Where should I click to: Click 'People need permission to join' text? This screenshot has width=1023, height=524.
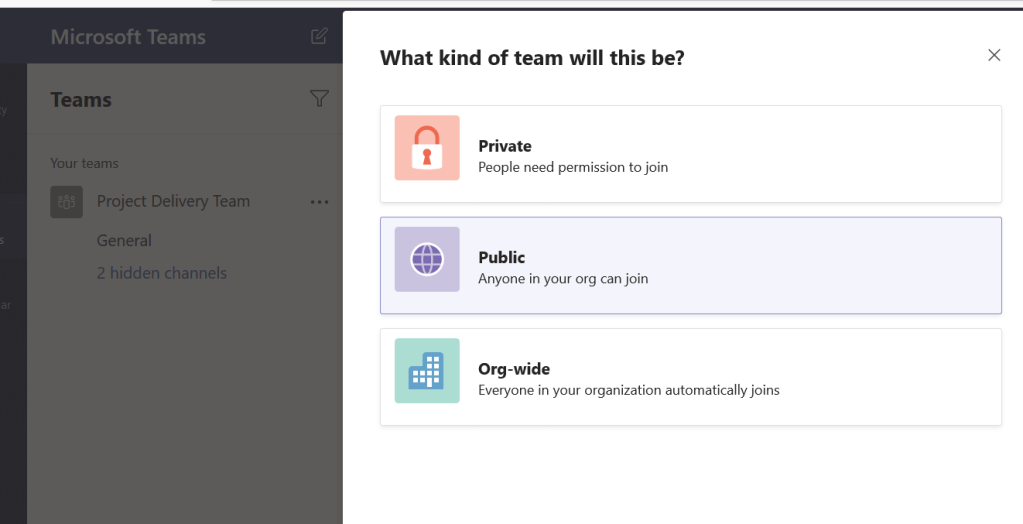pyautogui.click(x=573, y=167)
